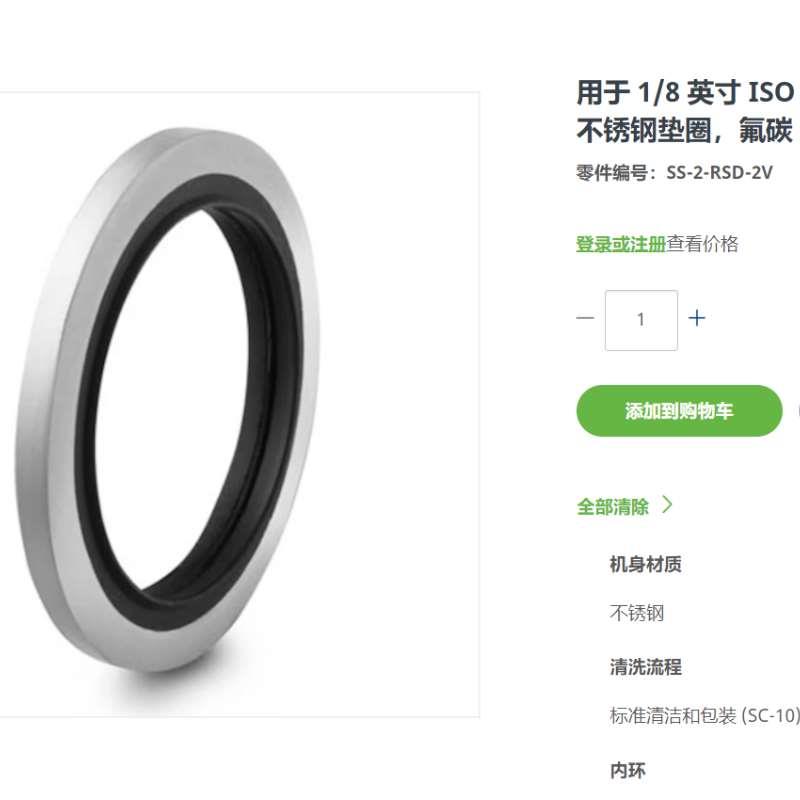Select the part number SS-2-RSD-2V

(x=719, y=172)
